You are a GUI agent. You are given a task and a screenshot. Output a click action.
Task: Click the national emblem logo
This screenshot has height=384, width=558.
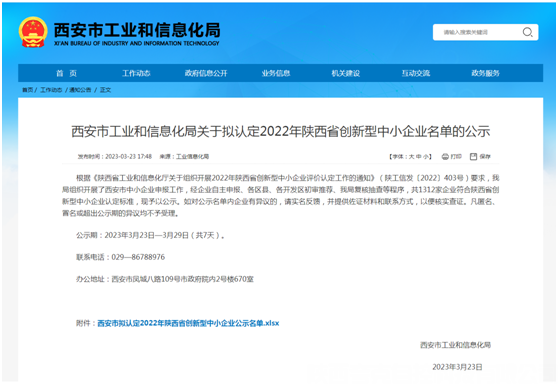pos(33,32)
